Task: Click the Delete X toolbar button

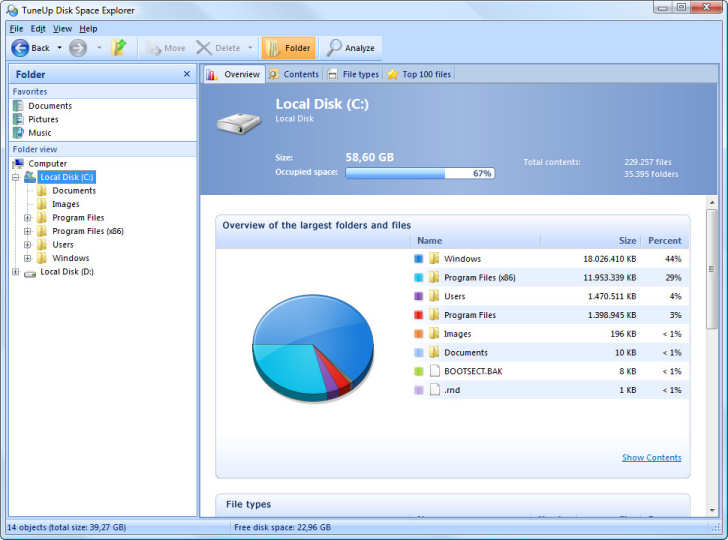Action: point(218,48)
